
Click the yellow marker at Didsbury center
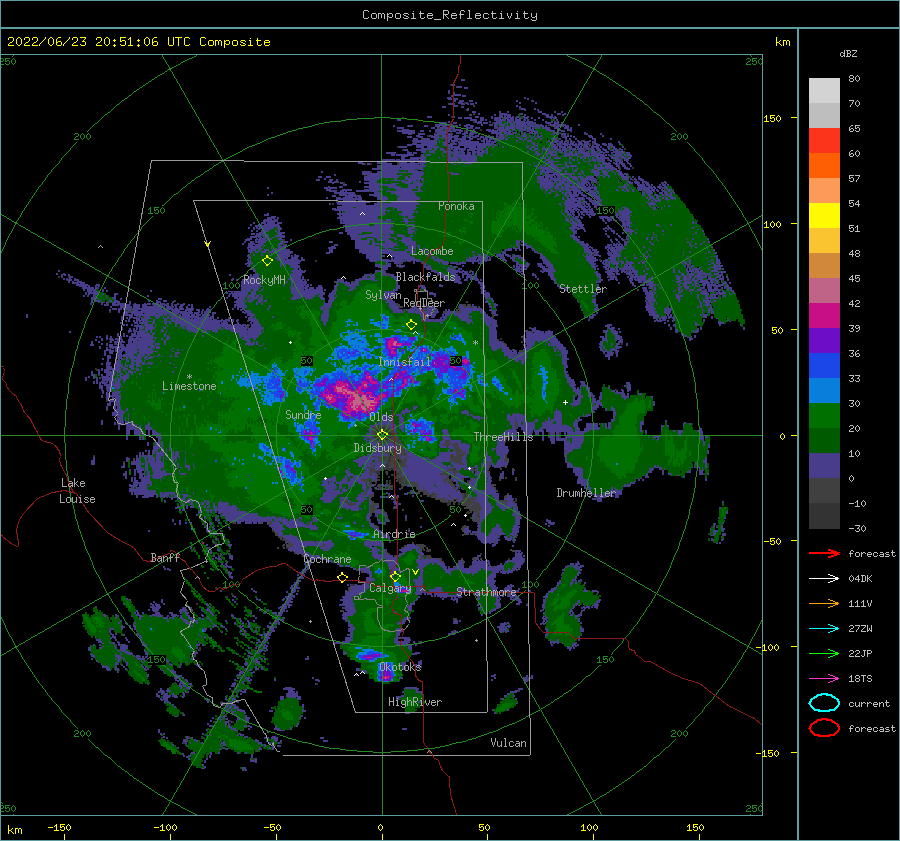[x=382, y=435]
